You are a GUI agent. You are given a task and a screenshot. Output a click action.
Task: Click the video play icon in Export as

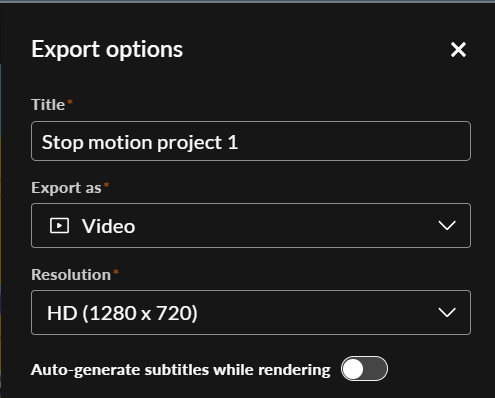(59, 226)
